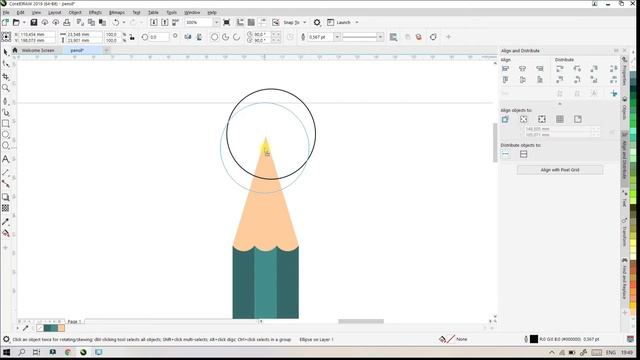The image size is (640, 360).
Task: Select the Parallel Dimension tool
Action: [5, 173]
